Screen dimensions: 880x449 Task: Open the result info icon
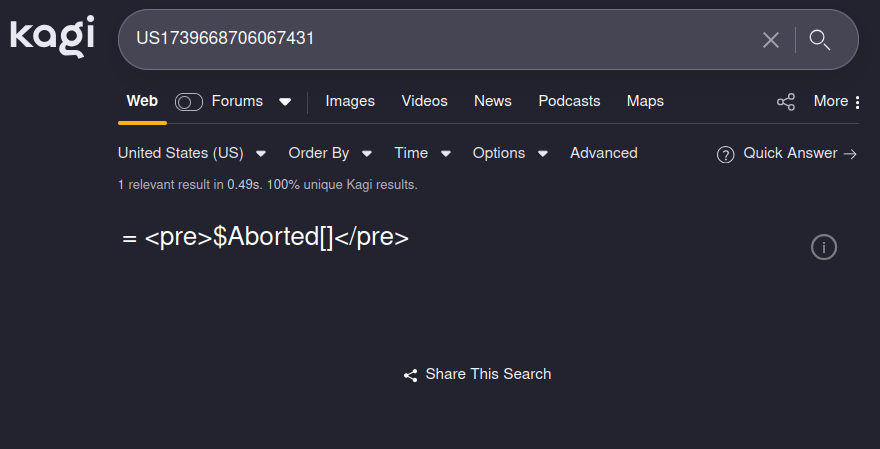824,247
